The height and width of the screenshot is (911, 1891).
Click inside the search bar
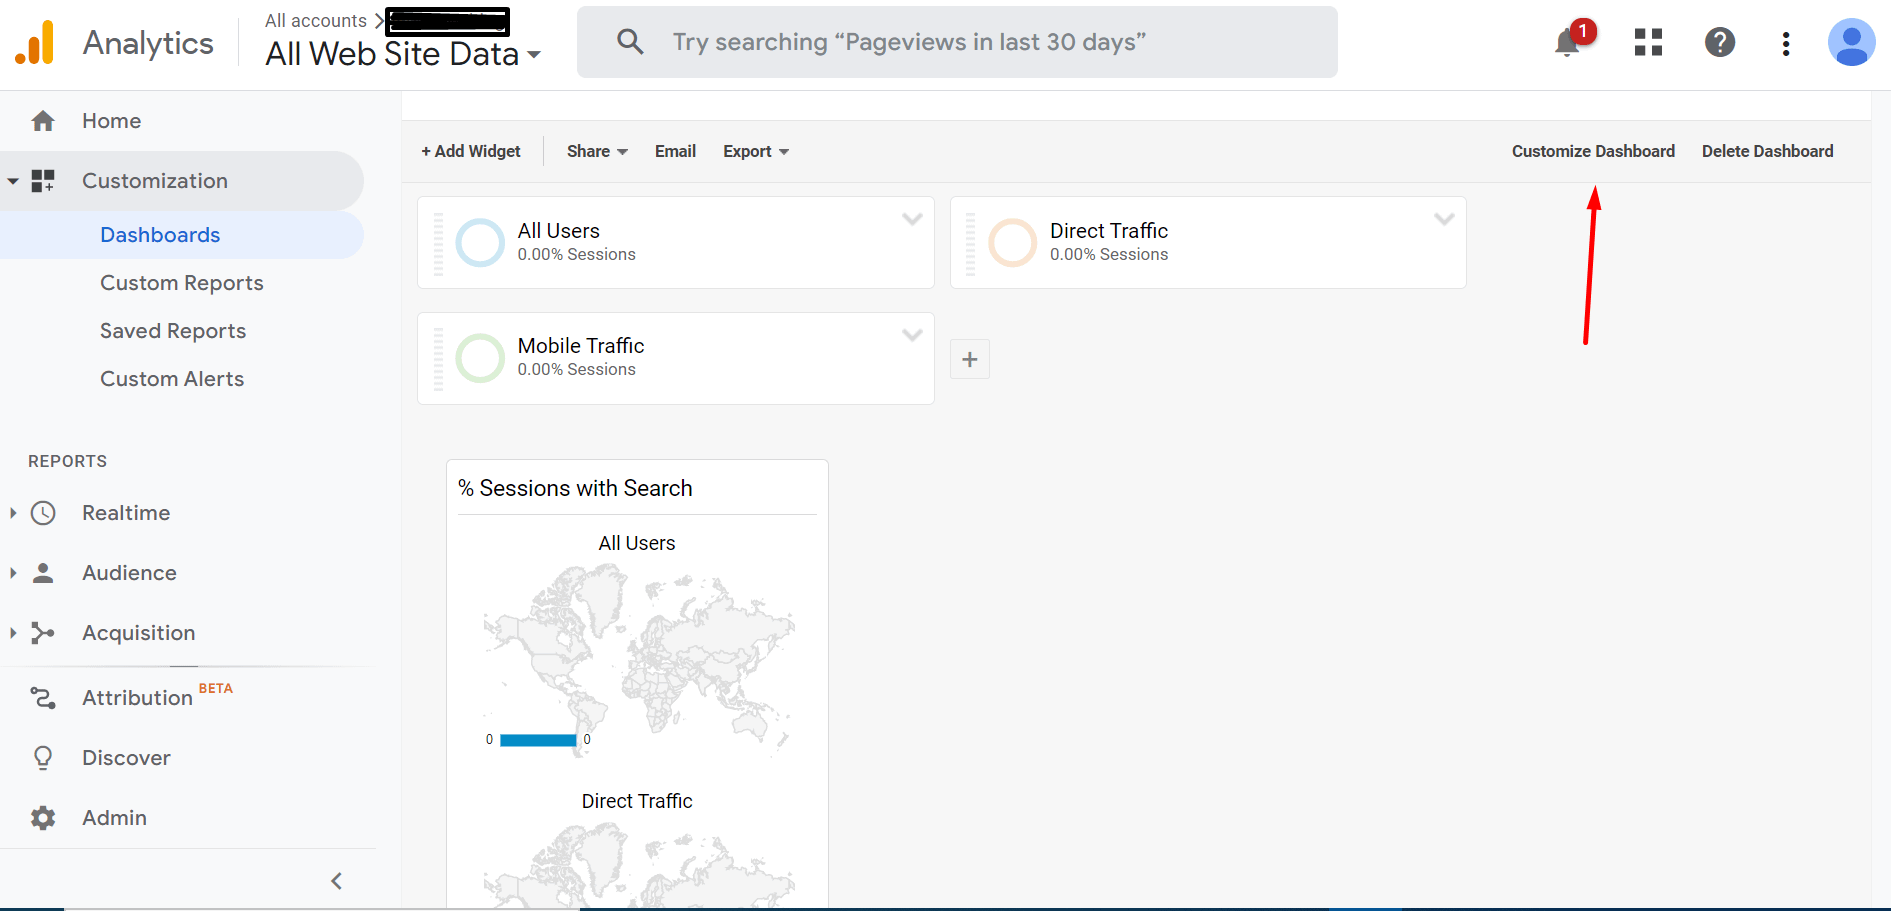tap(956, 42)
